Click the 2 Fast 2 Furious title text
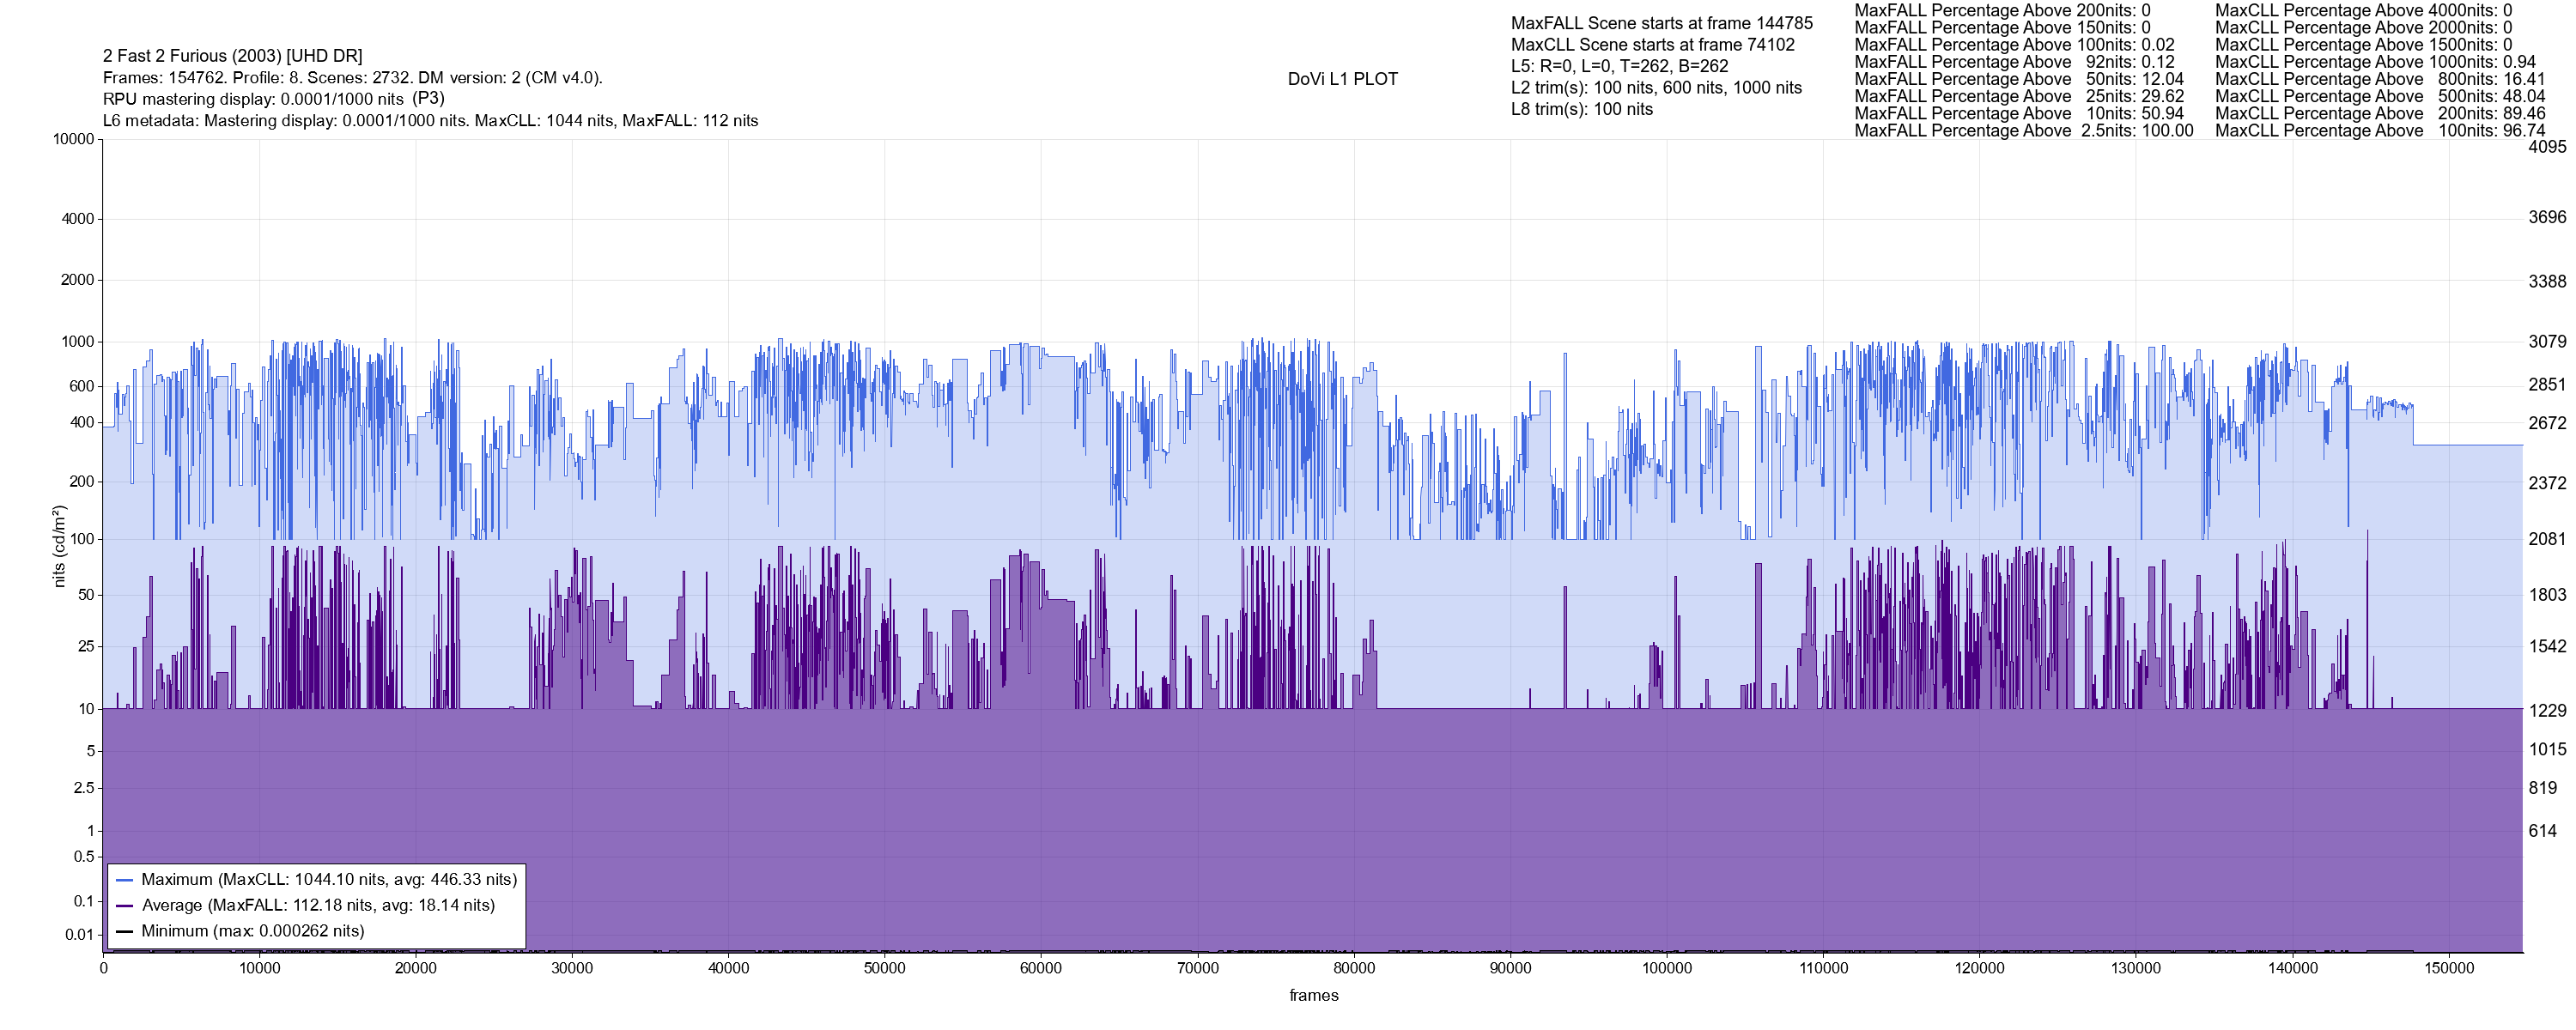Screen dimensions: 2576x1030 (232, 56)
